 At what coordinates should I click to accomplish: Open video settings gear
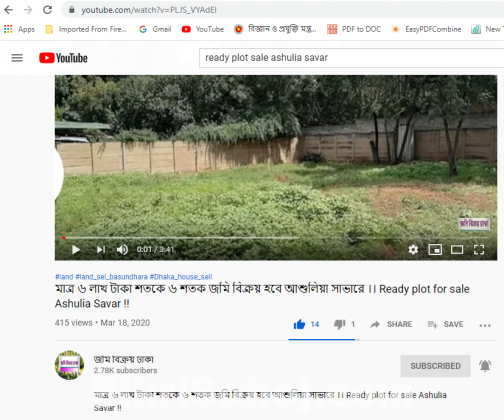pyautogui.click(x=413, y=249)
